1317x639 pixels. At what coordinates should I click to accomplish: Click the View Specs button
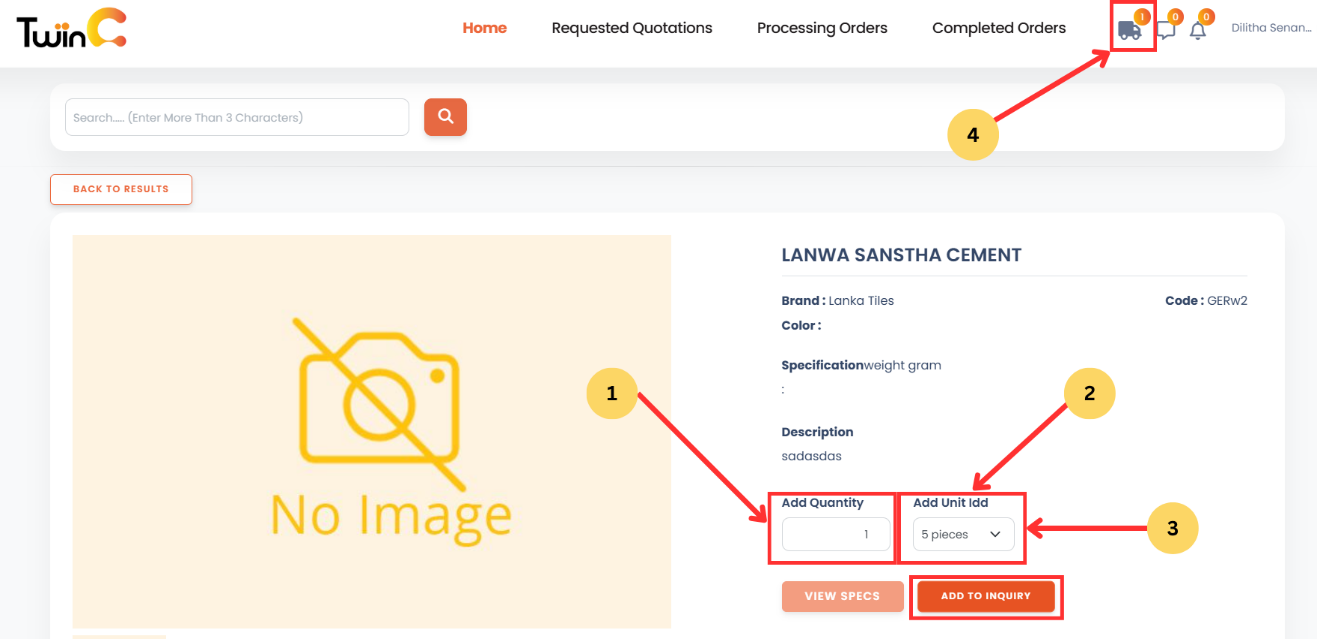tap(842, 596)
